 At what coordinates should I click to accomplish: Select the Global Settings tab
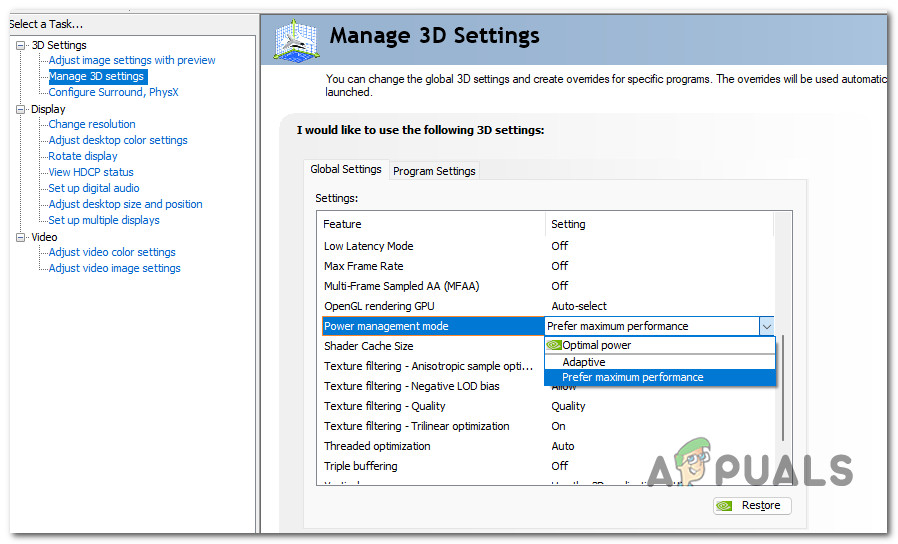(346, 170)
